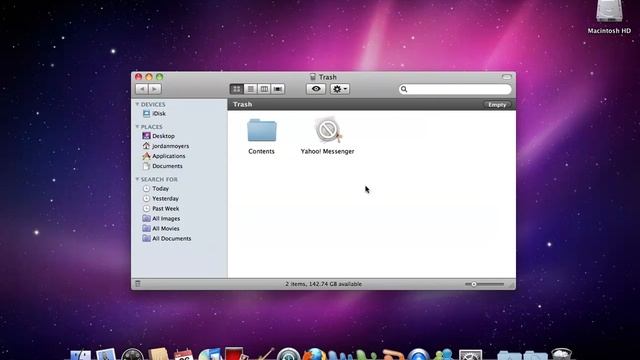Screen dimensions: 640x360
Task: Open Time Machine from the Dock
Action: click(x=289, y=354)
